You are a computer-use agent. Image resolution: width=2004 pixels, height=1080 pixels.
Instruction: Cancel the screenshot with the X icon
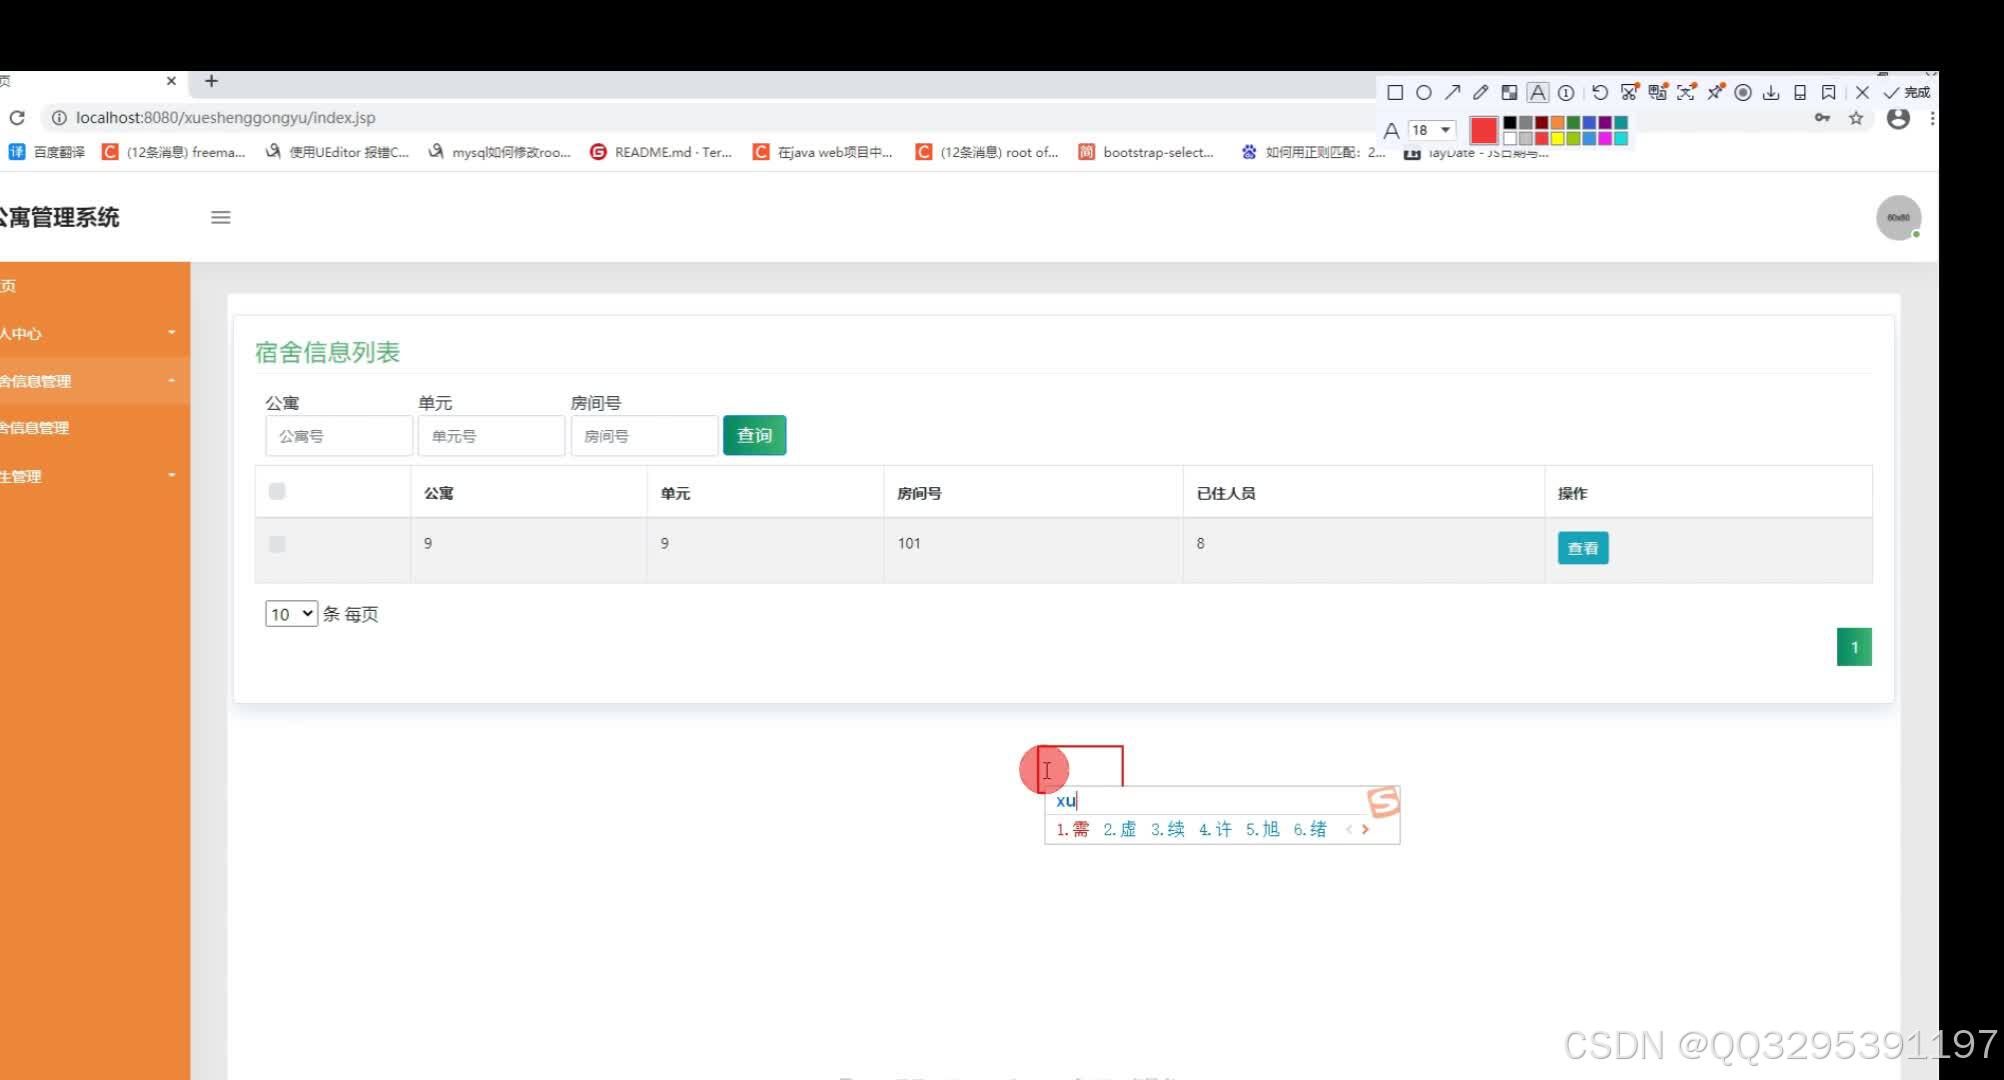[x=1862, y=92]
